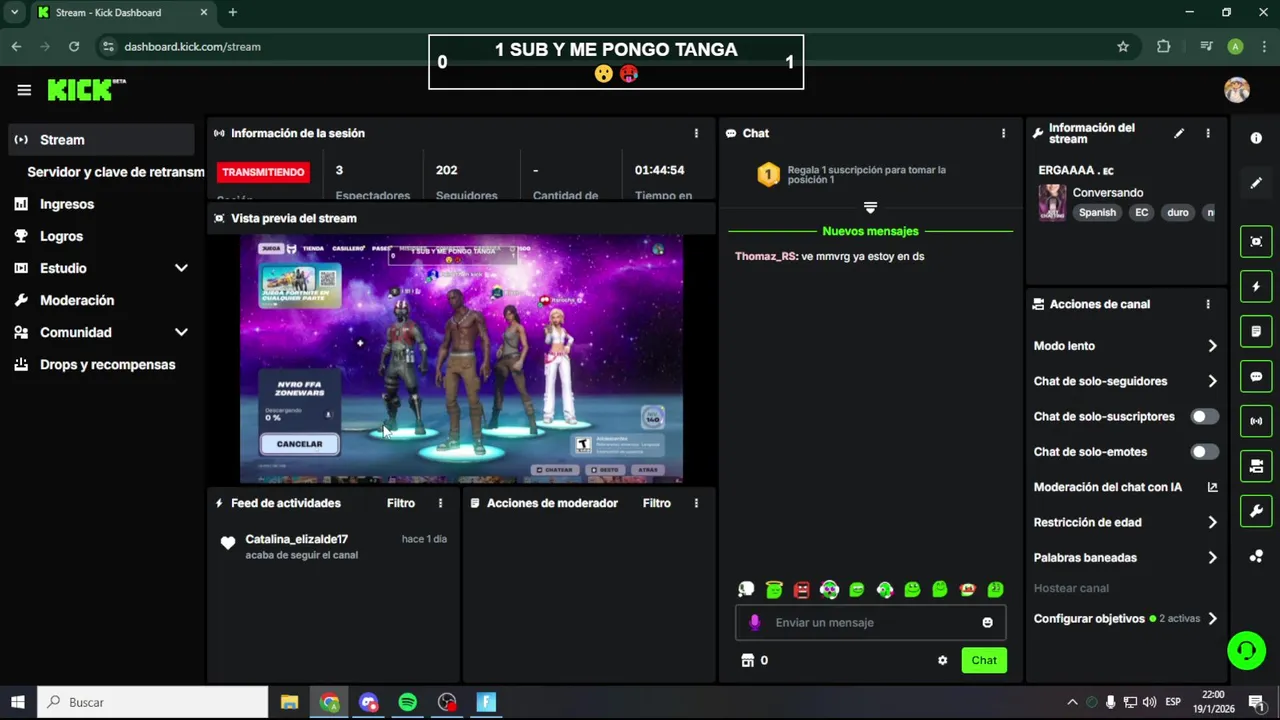Open Acciones de moderador three-dot menu
The height and width of the screenshot is (720, 1280).
coord(696,503)
